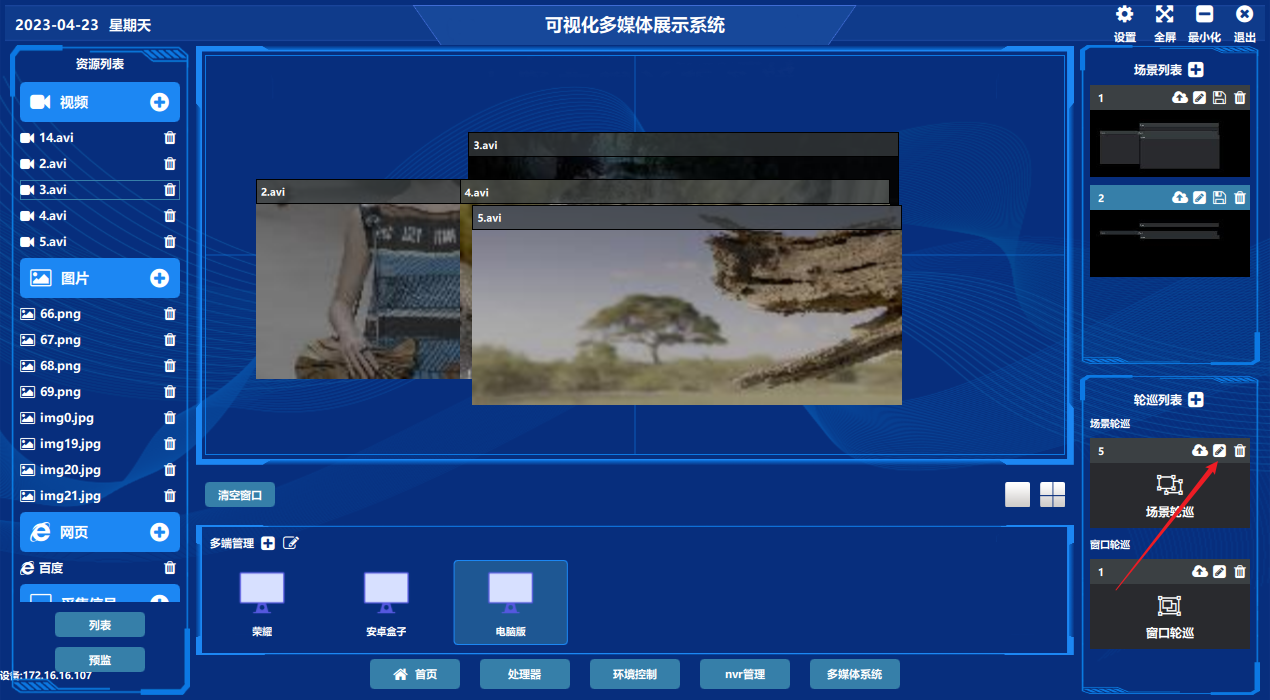Delete 场景轮巡 item 5 with trash icon
This screenshot has height=700, width=1270.
click(x=1240, y=451)
